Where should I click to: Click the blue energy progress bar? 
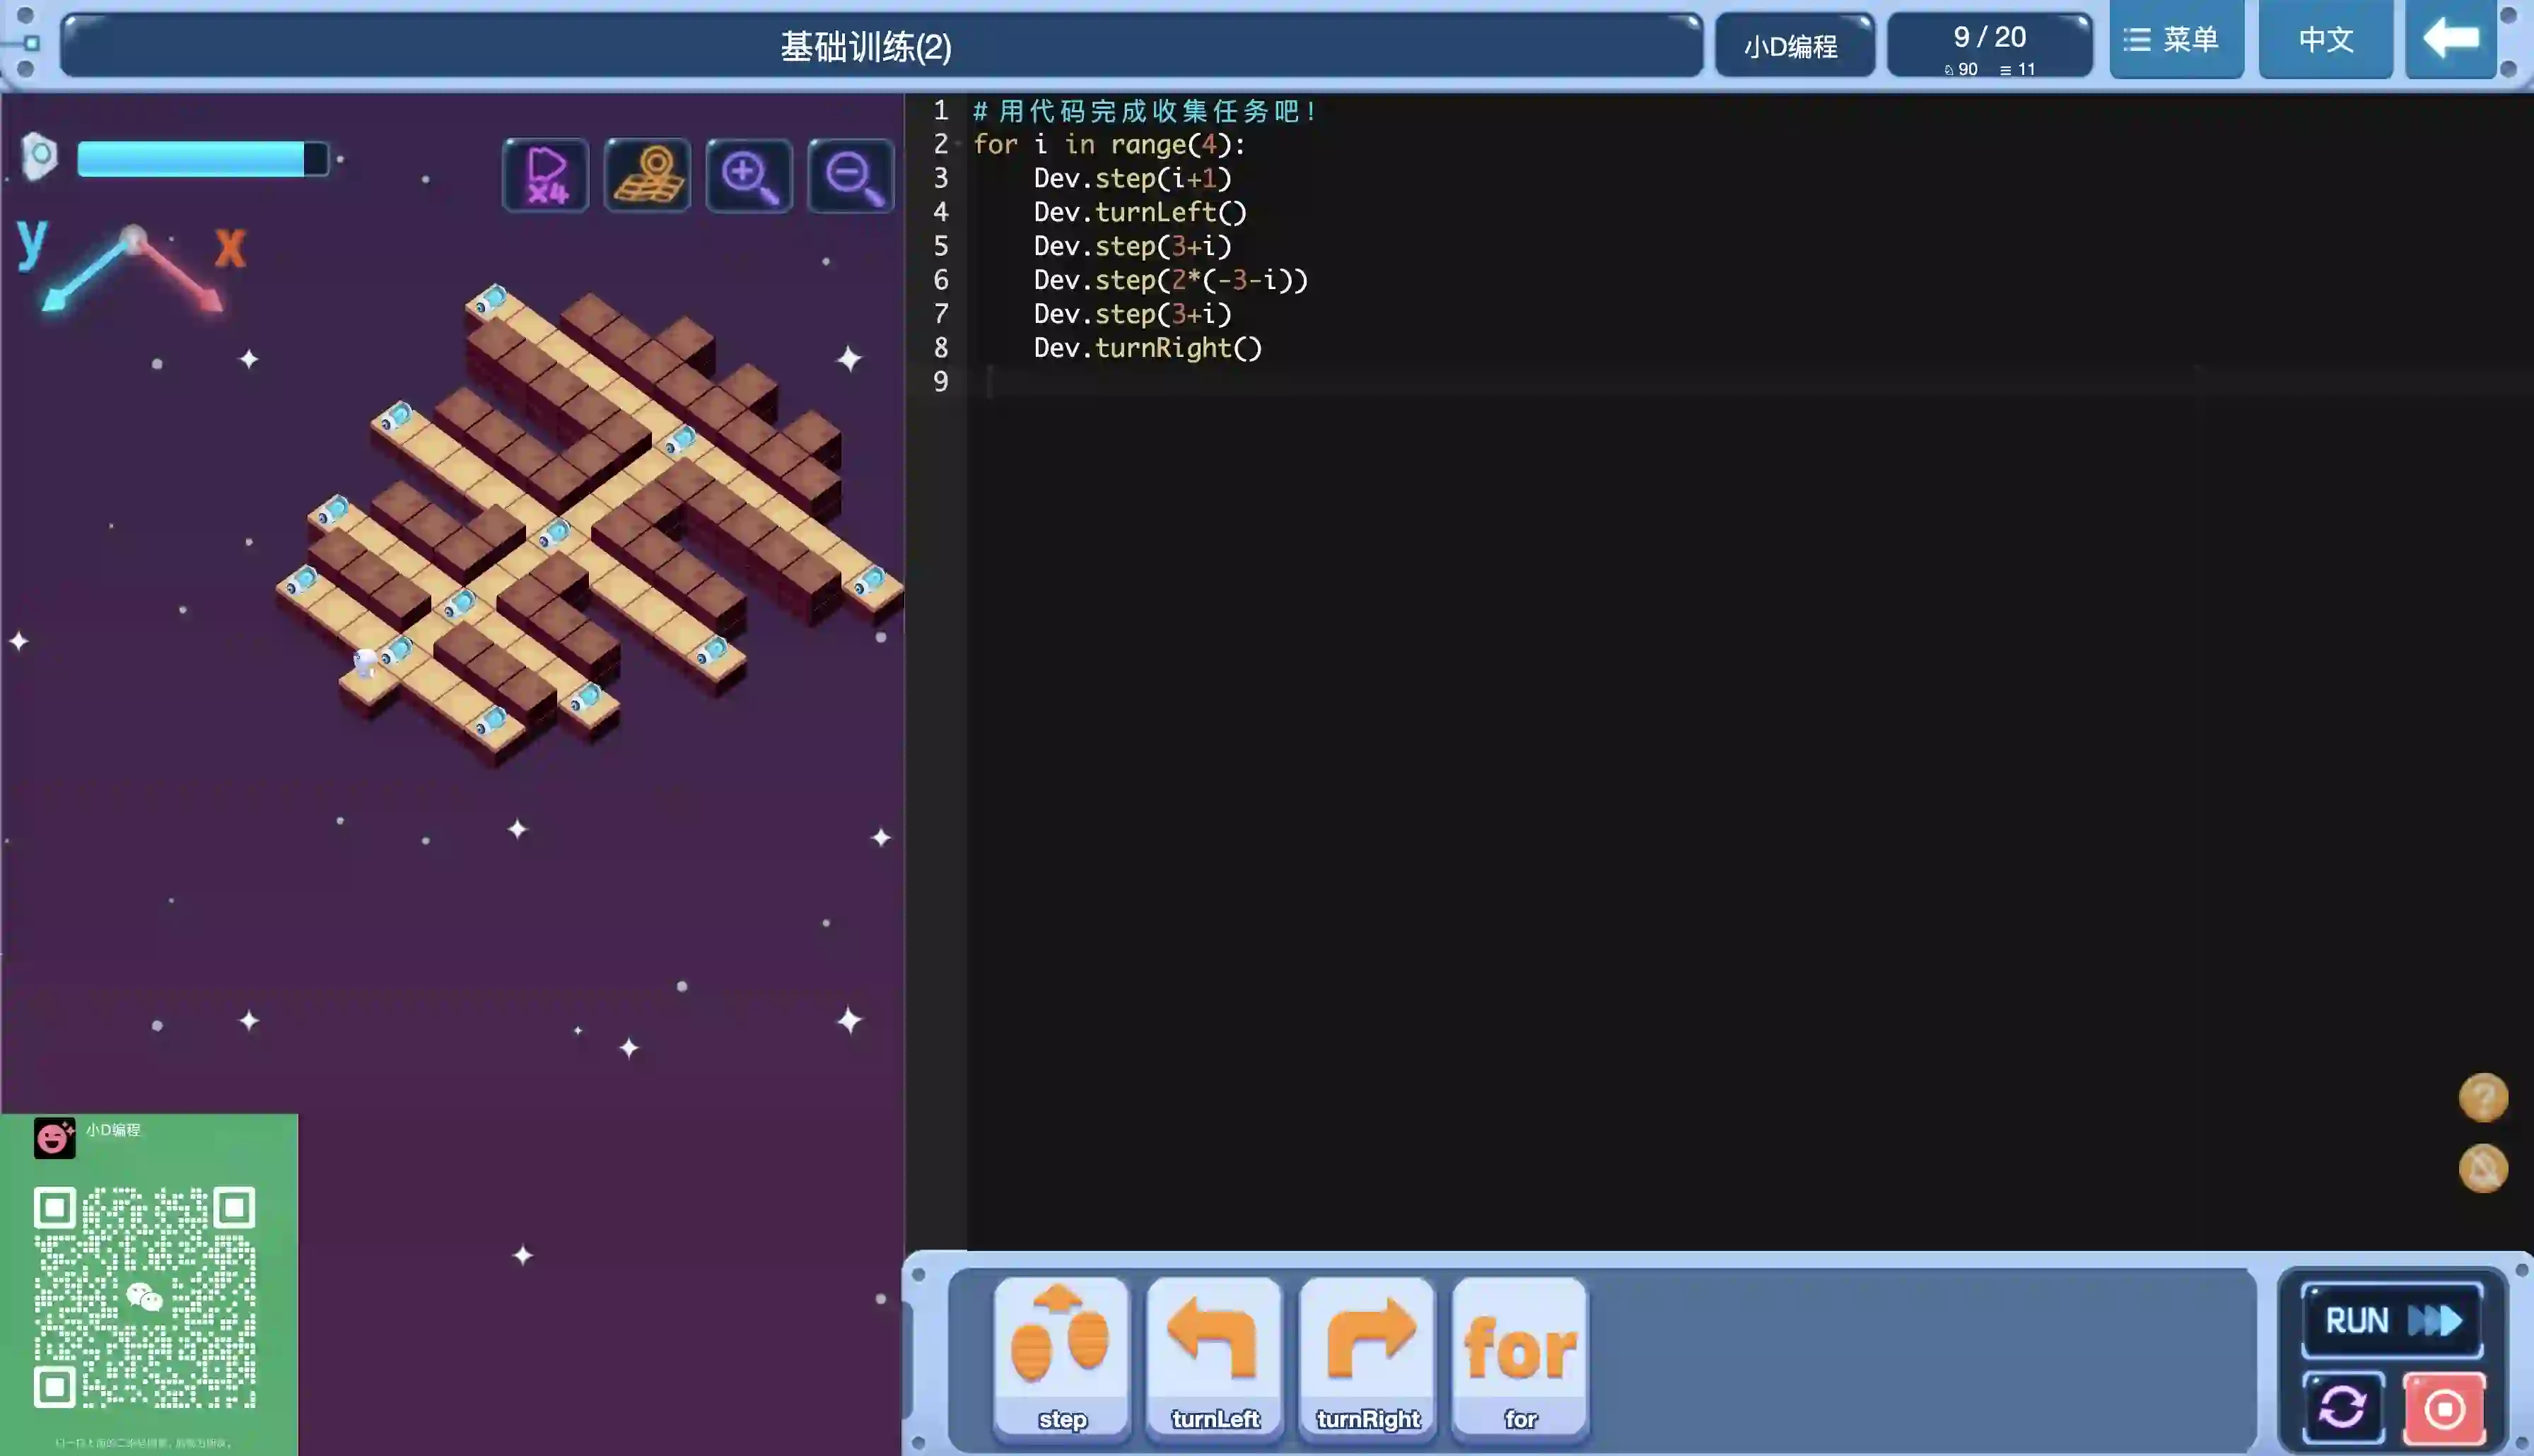click(202, 159)
